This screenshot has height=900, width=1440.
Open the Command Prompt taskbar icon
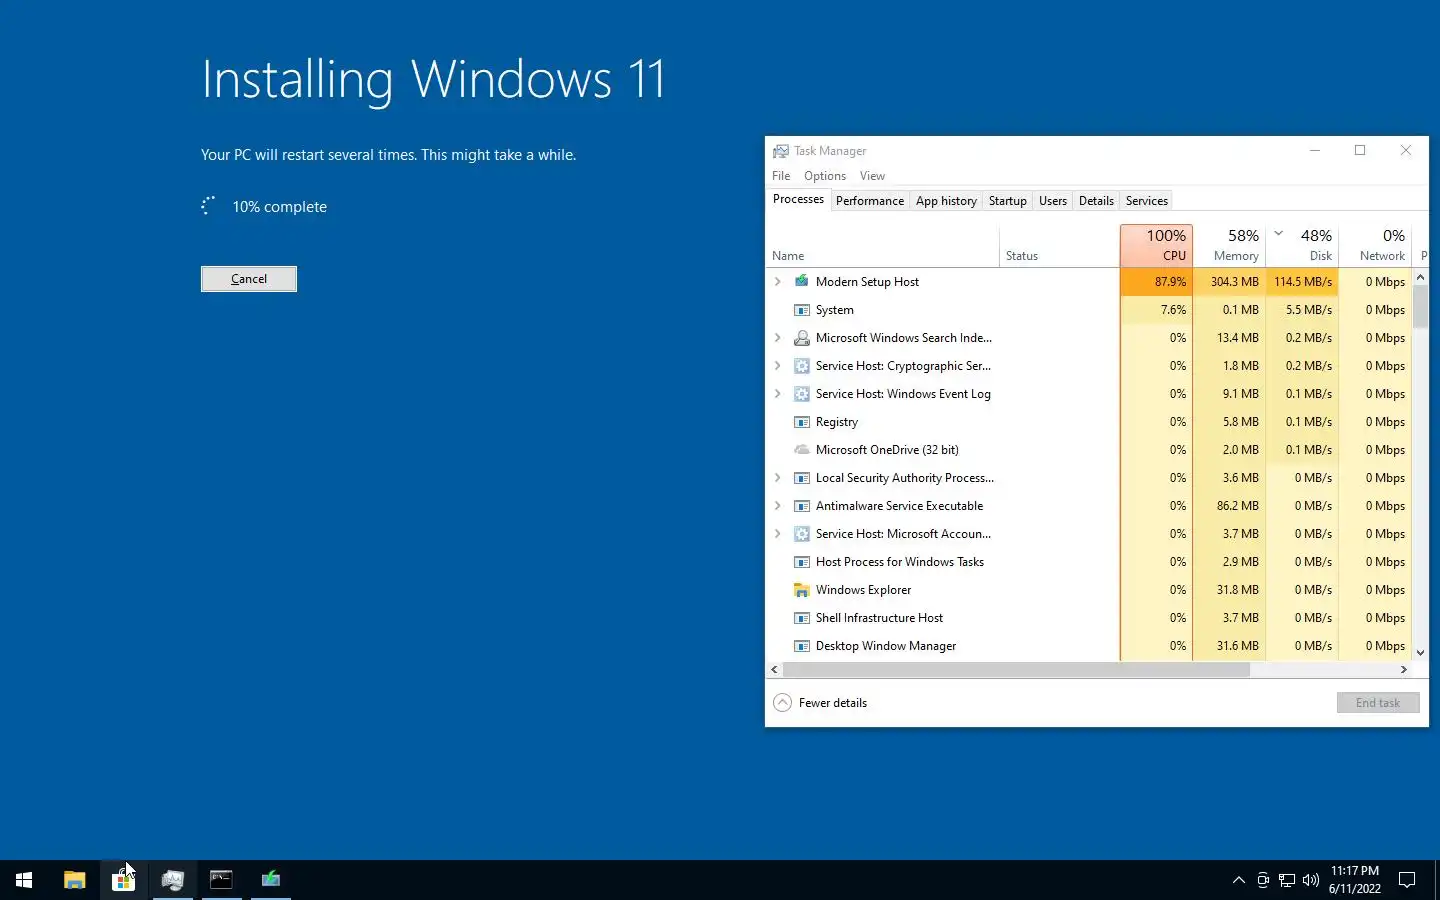pos(222,880)
